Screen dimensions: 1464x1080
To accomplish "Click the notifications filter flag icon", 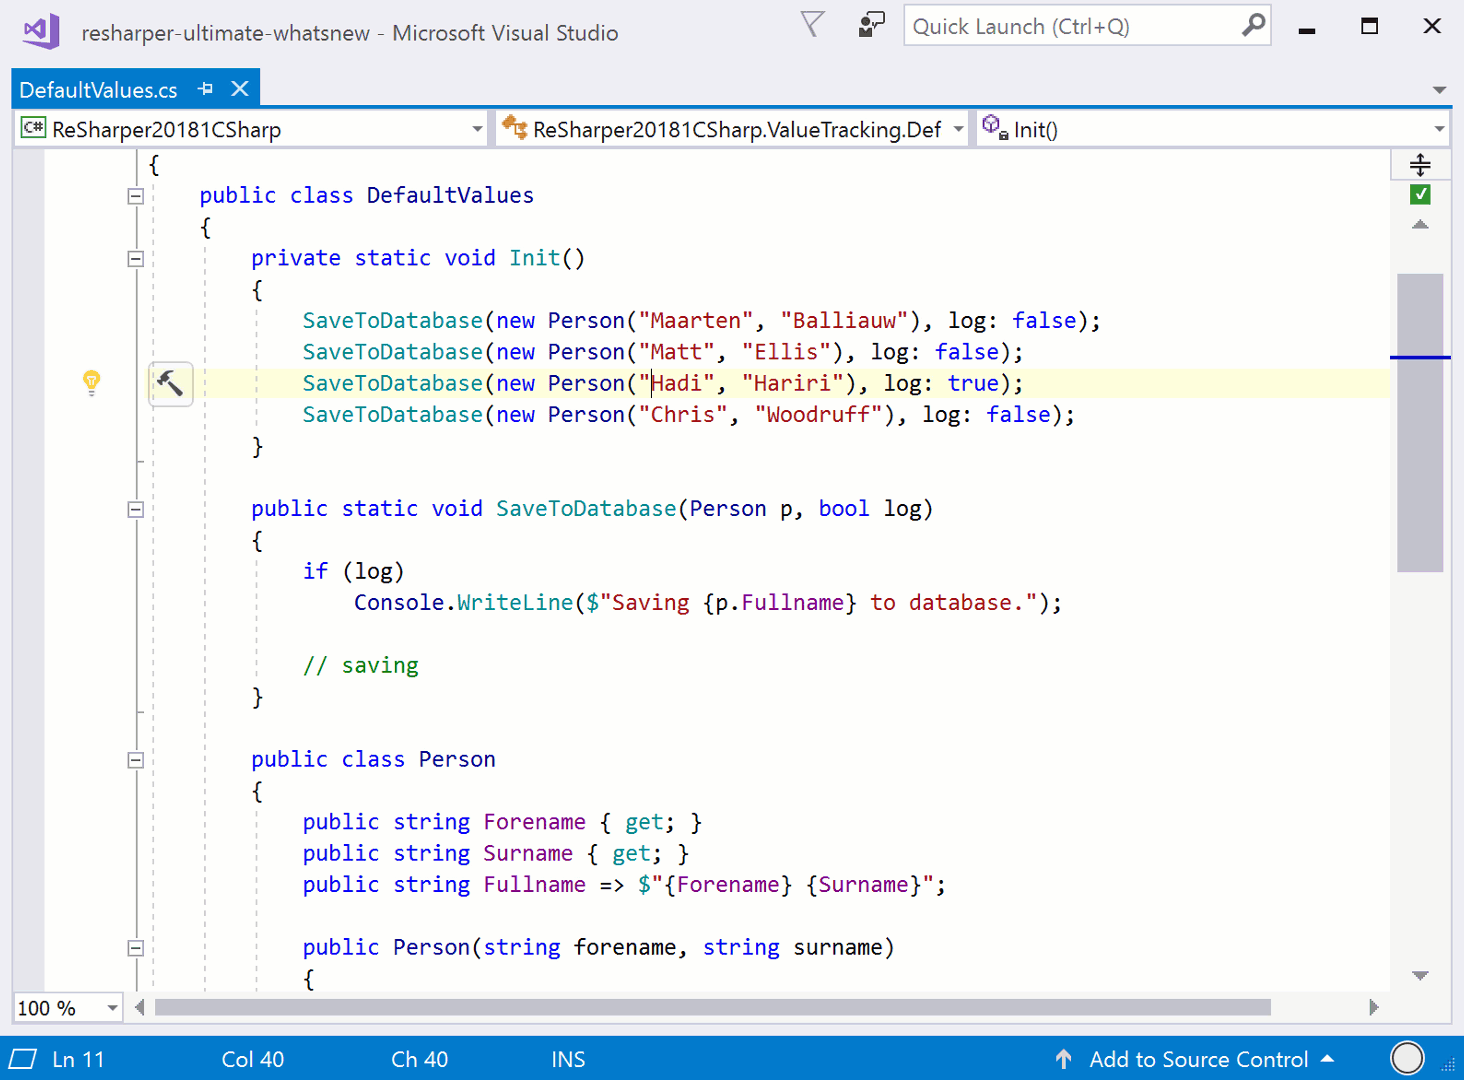I will [813, 25].
